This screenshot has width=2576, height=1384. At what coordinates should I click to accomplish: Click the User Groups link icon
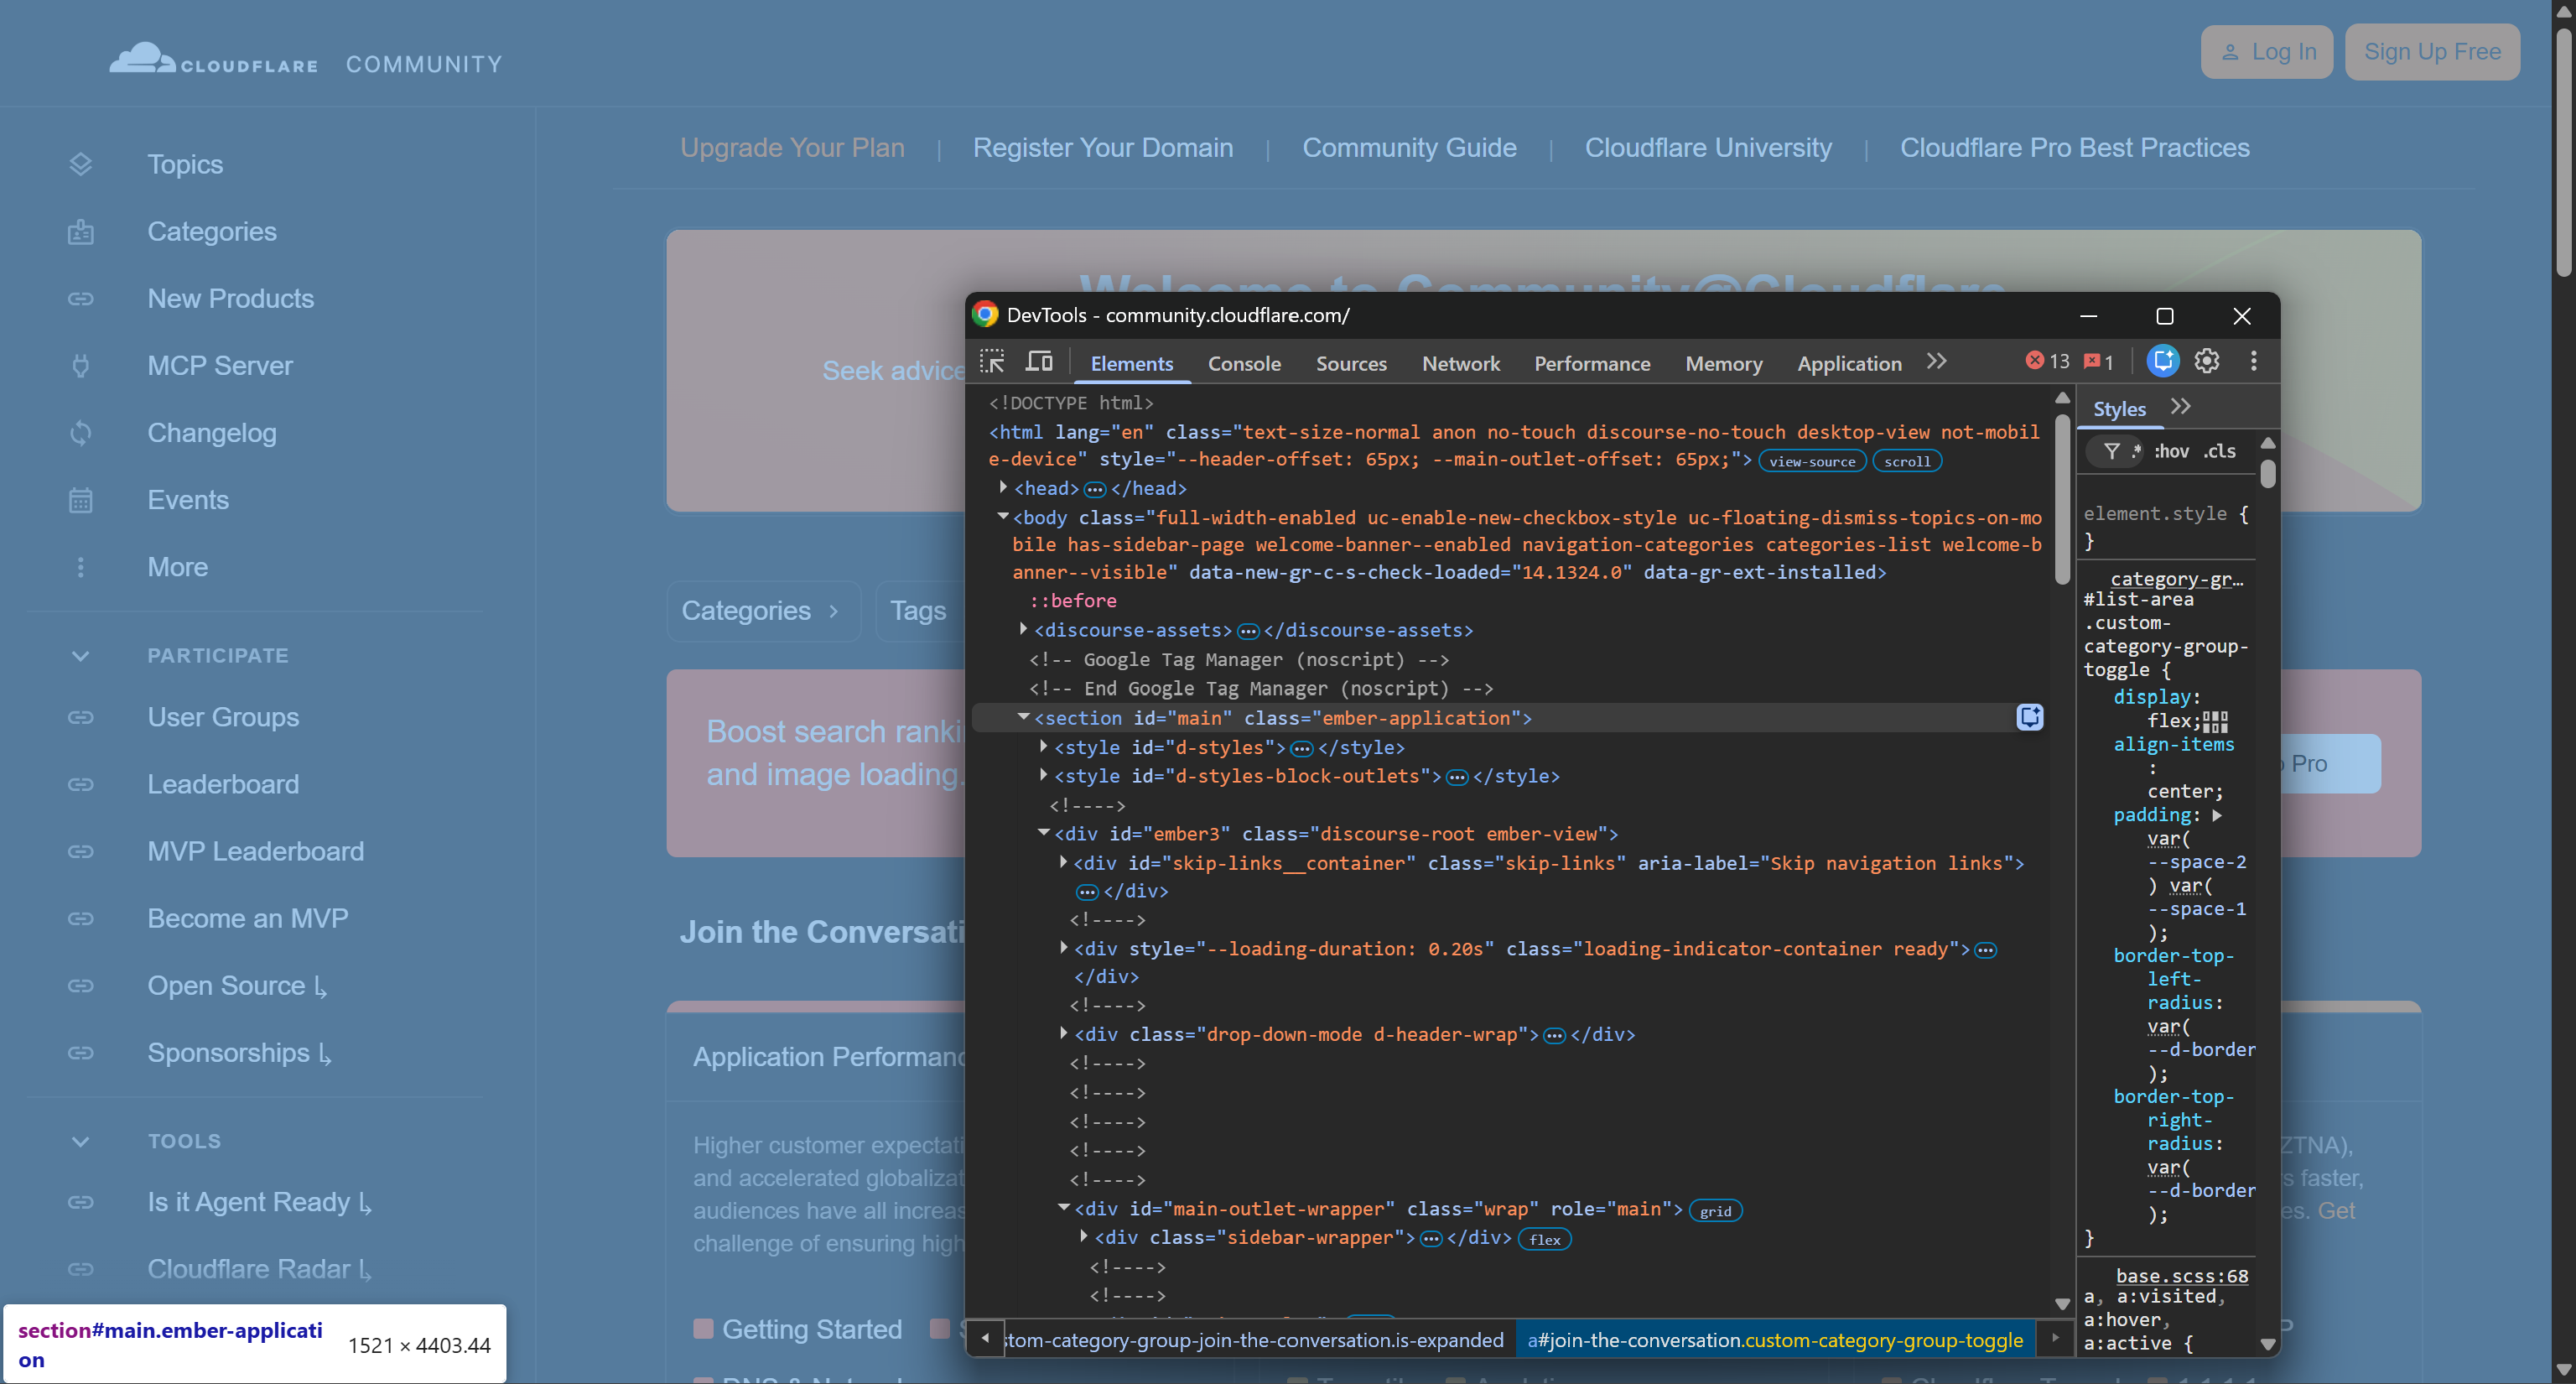pyautogui.click(x=81, y=717)
